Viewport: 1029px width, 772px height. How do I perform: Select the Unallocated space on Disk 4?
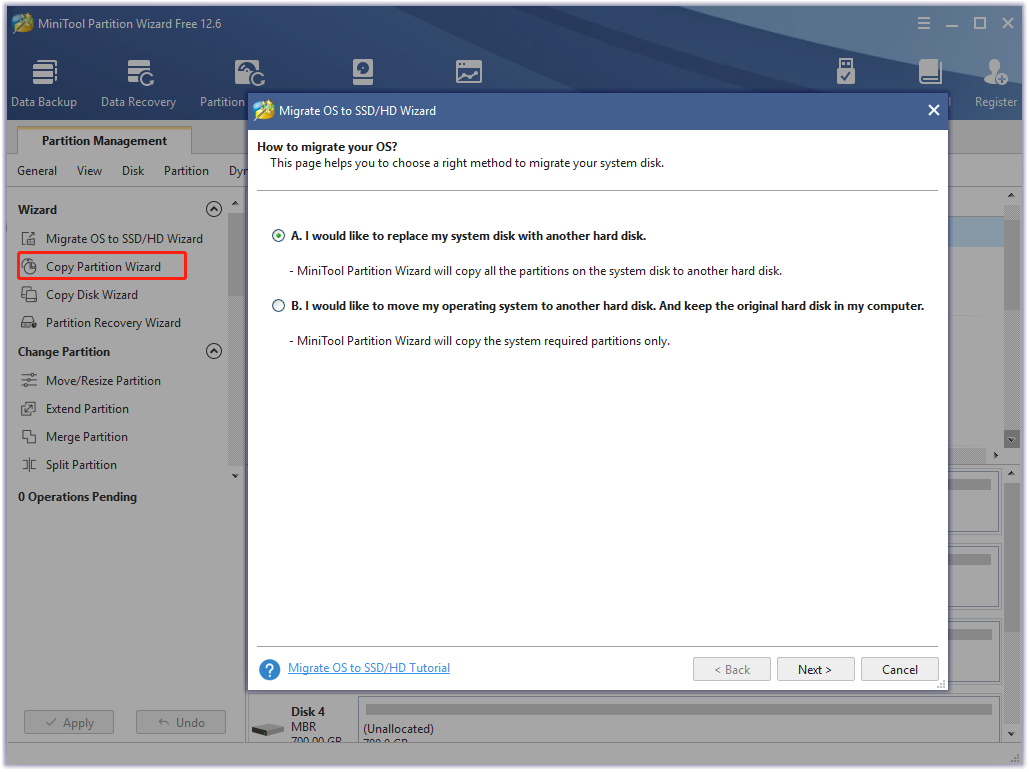(x=679, y=721)
